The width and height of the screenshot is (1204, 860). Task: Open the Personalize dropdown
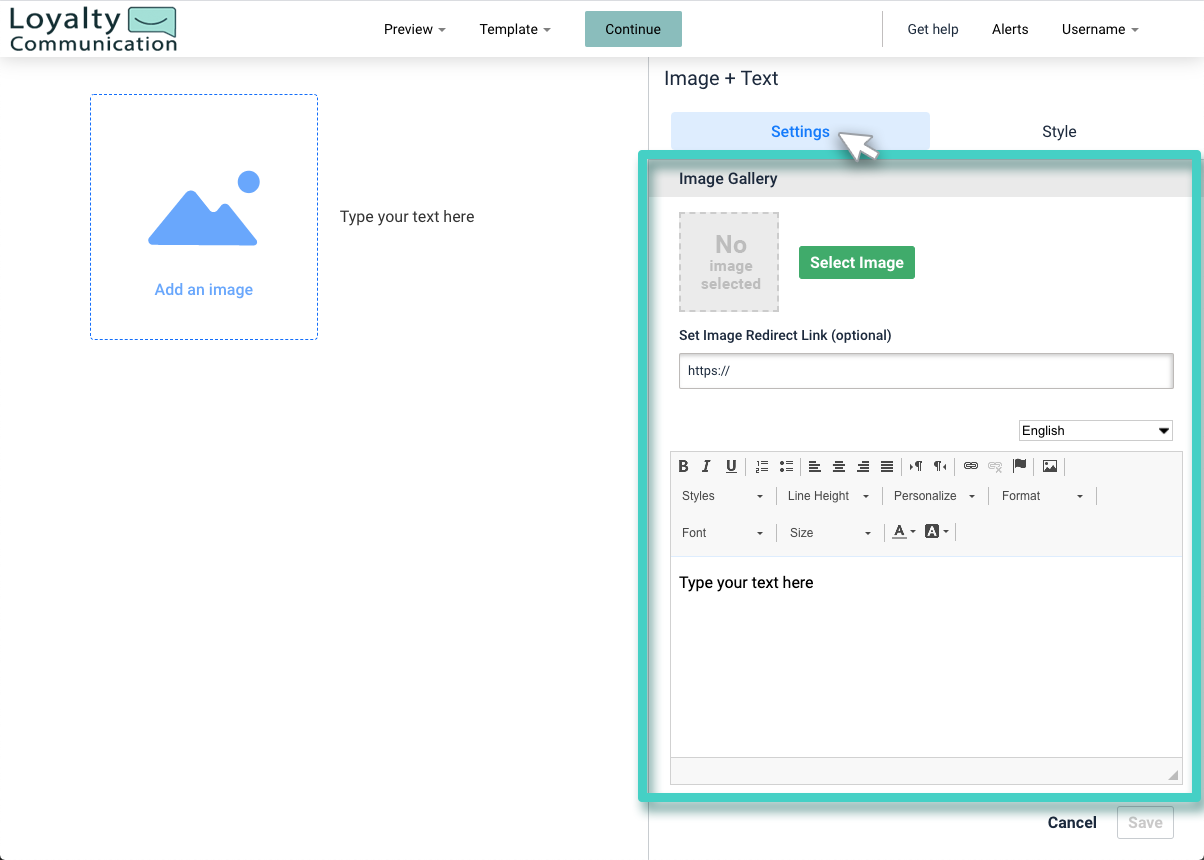932,495
